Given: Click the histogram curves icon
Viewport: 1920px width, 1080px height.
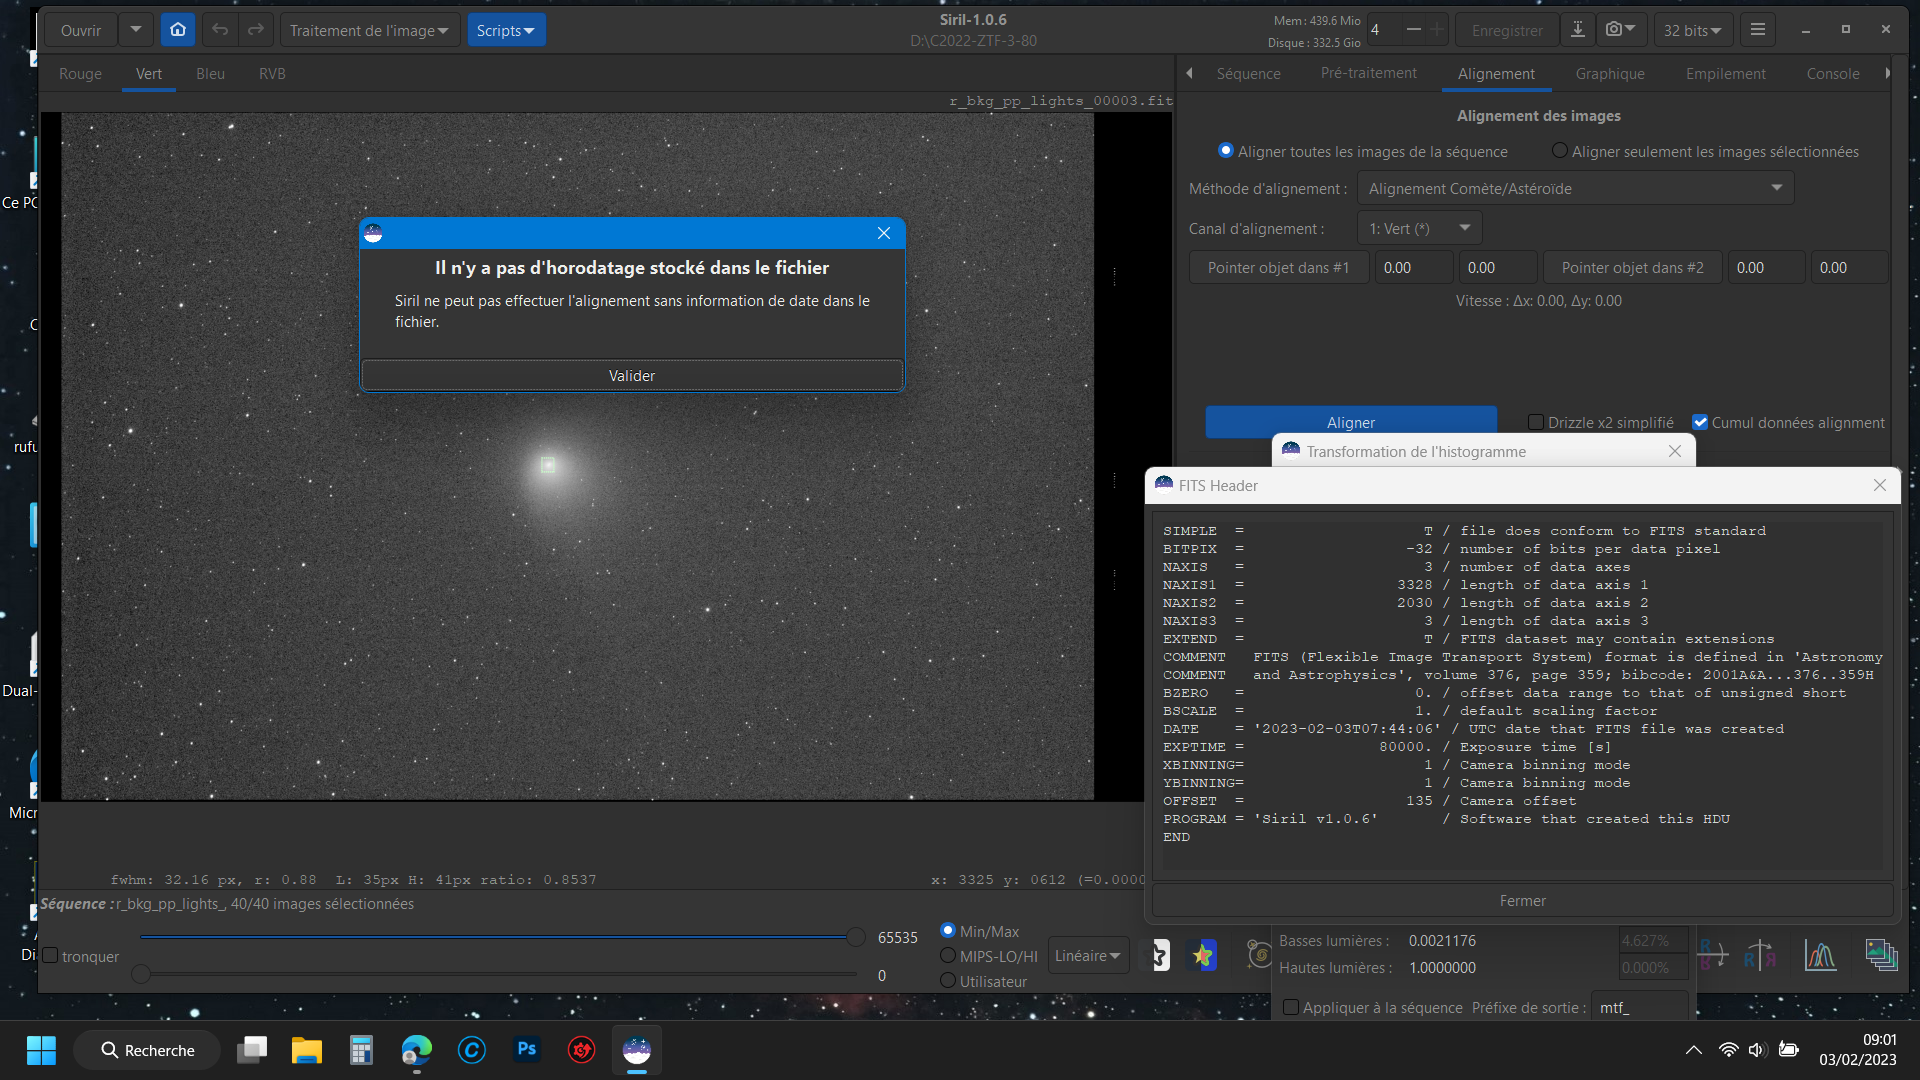Looking at the screenshot, I should (x=1819, y=956).
